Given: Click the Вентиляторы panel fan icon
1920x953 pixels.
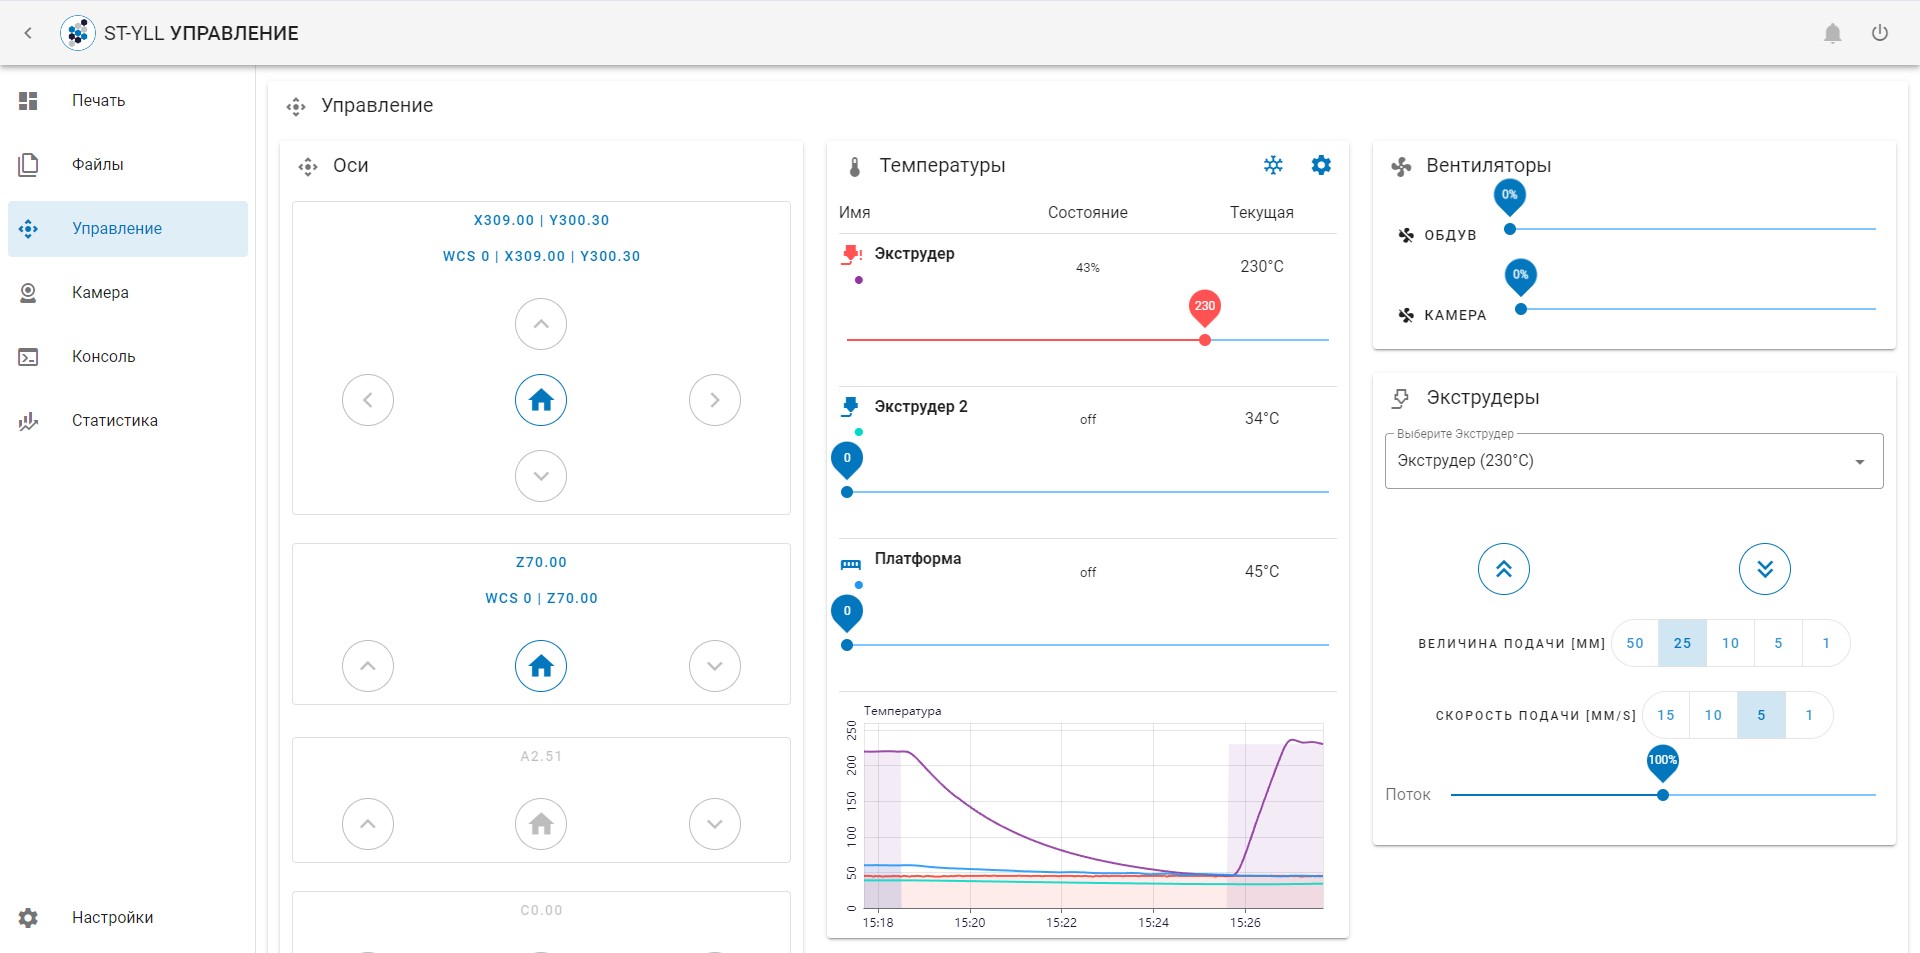Looking at the screenshot, I should coord(1402,166).
